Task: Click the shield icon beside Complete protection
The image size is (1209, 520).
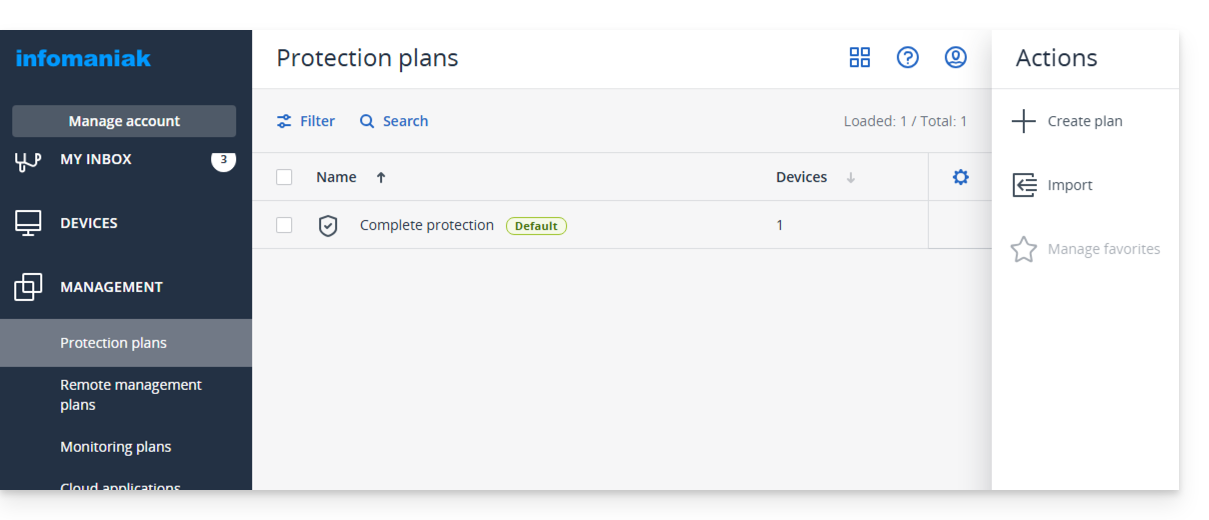Action: [328, 226]
